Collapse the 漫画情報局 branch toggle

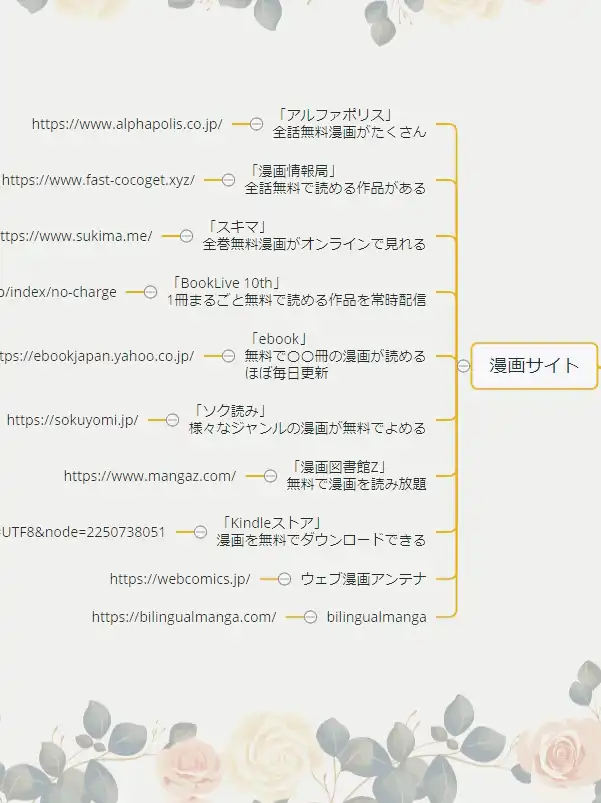pyautogui.click(x=228, y=180)
